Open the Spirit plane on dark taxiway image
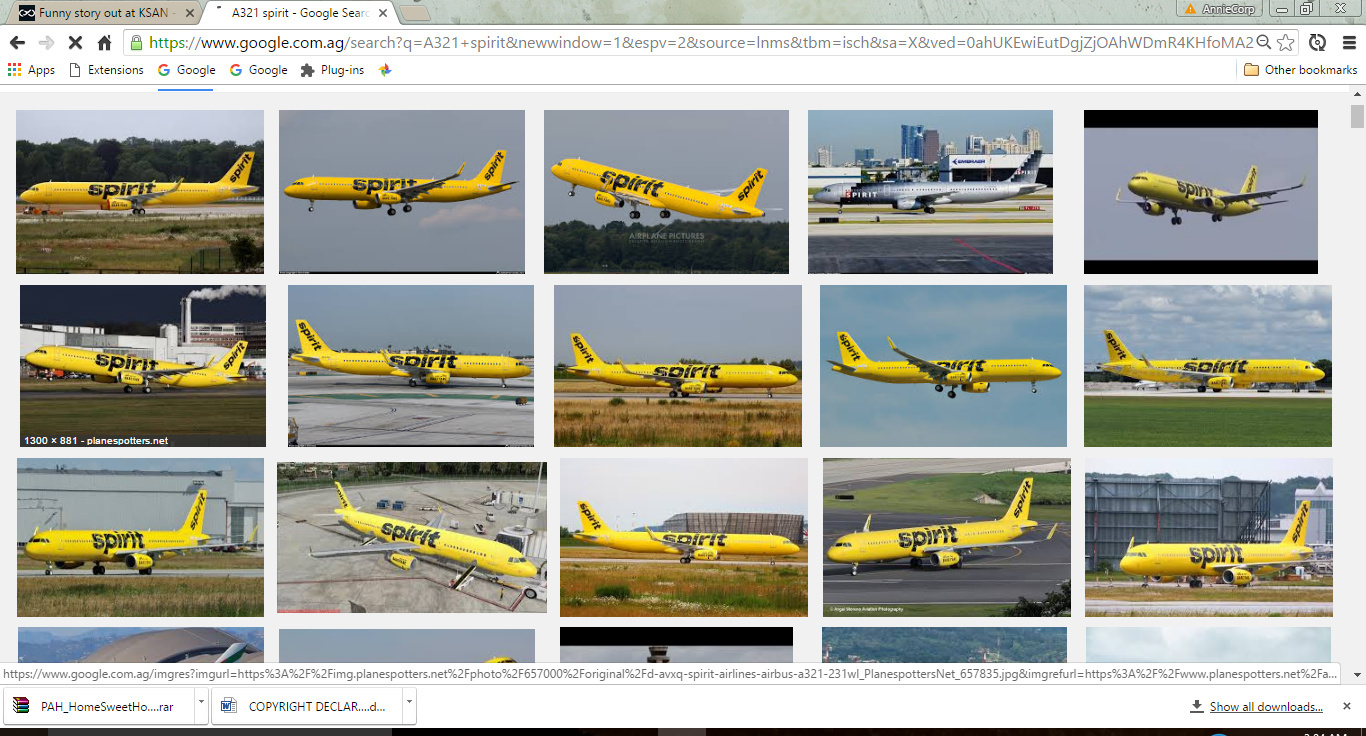The image size is (1366, 736). pos(947,537)
